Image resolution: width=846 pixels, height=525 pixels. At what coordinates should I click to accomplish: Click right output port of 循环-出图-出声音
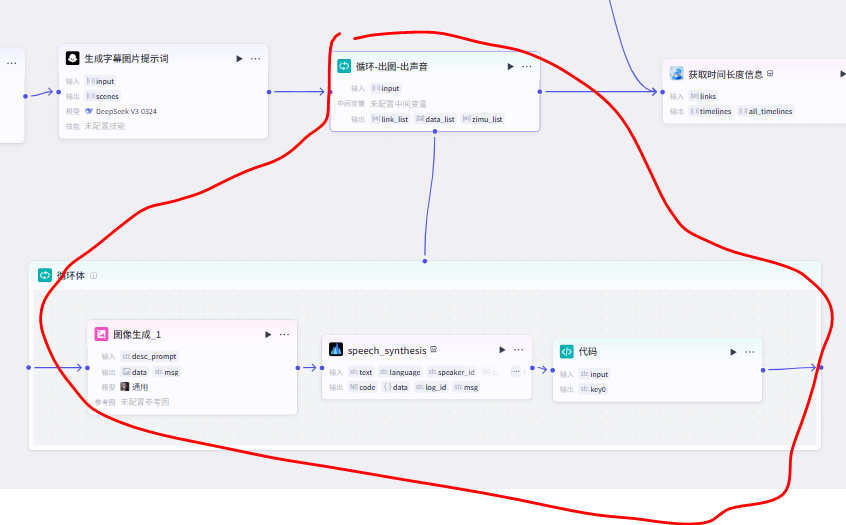tap(540, 92)
